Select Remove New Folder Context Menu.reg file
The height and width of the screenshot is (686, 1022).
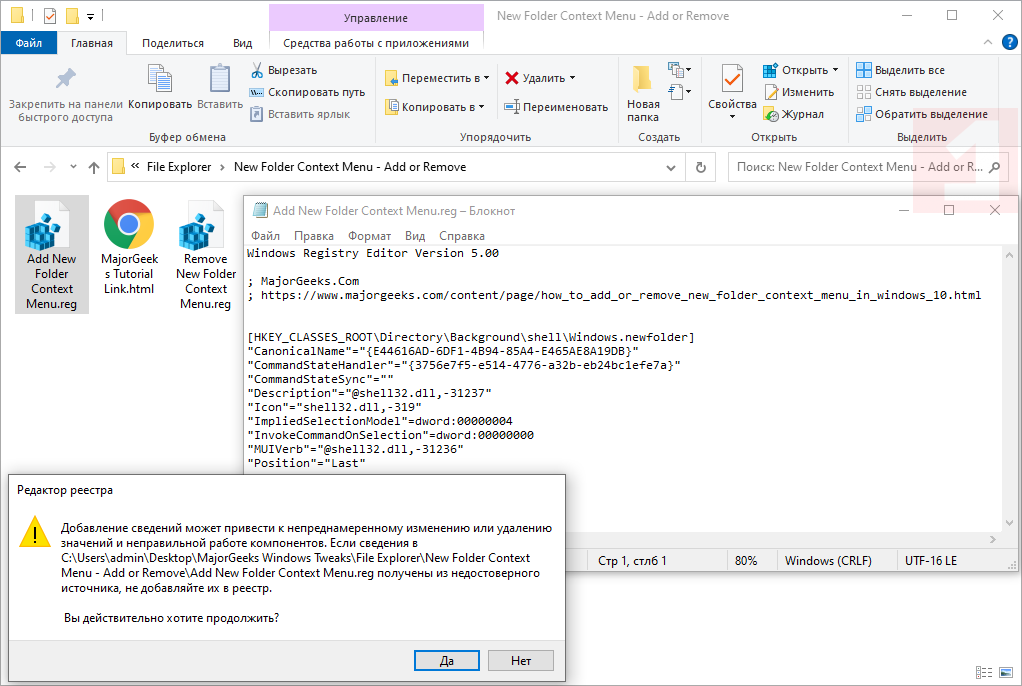pyautogui.click(x=205, y=255)
